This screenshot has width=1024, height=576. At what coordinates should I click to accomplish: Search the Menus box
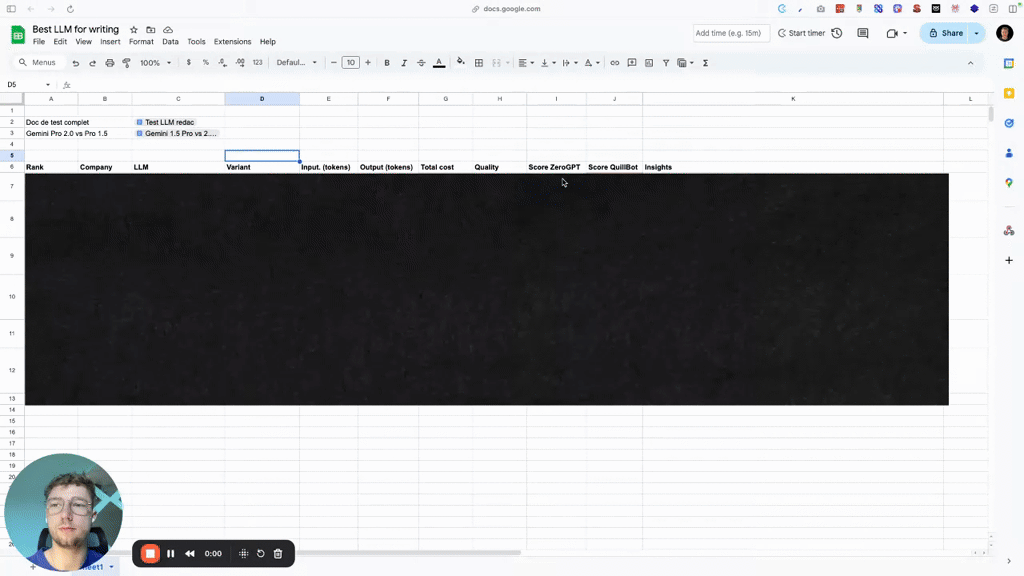pos(38,63)
